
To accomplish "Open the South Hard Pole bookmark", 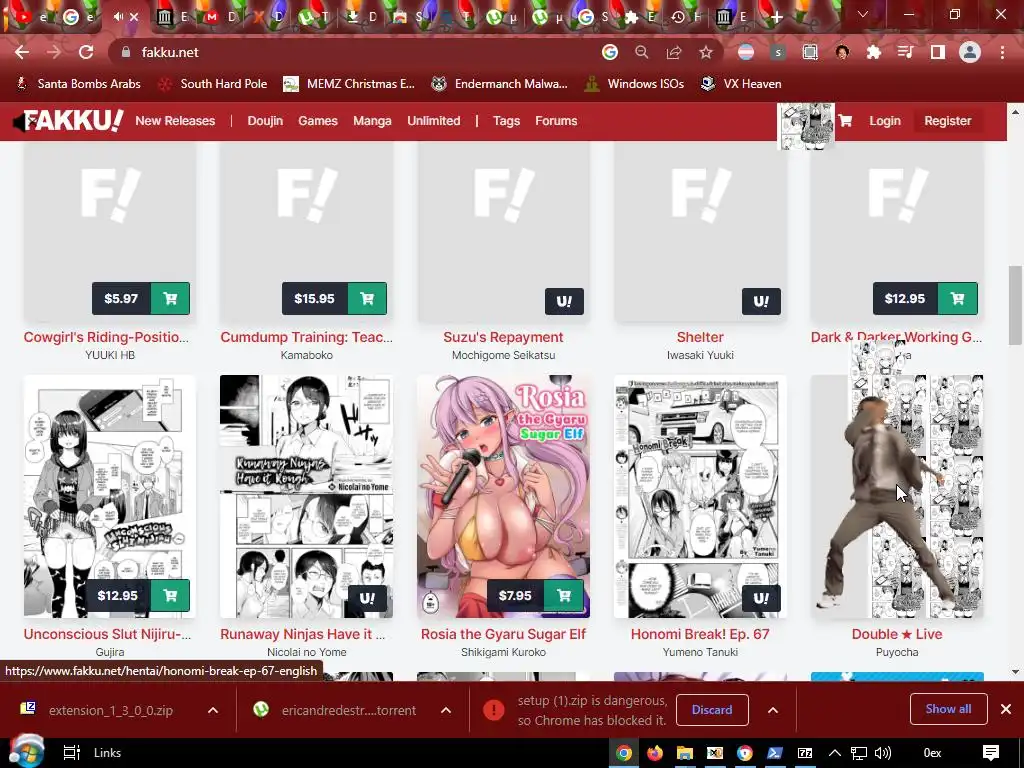I will tap(214, 84).
